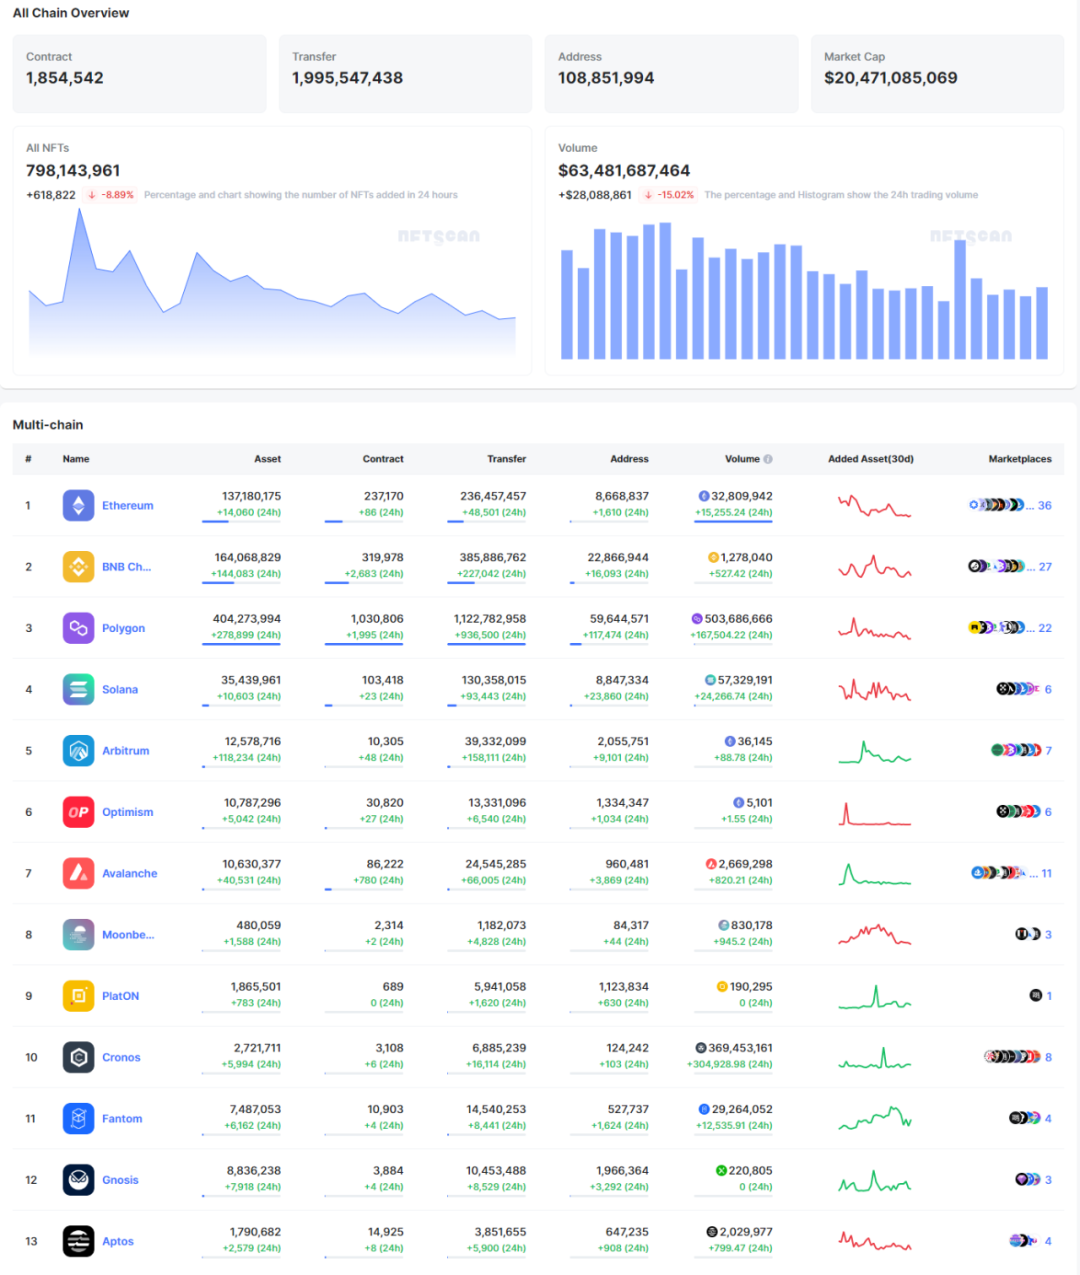Click the Avalanche marketplaces count 11
Screen dimensions: 1080x1275
1047,874
